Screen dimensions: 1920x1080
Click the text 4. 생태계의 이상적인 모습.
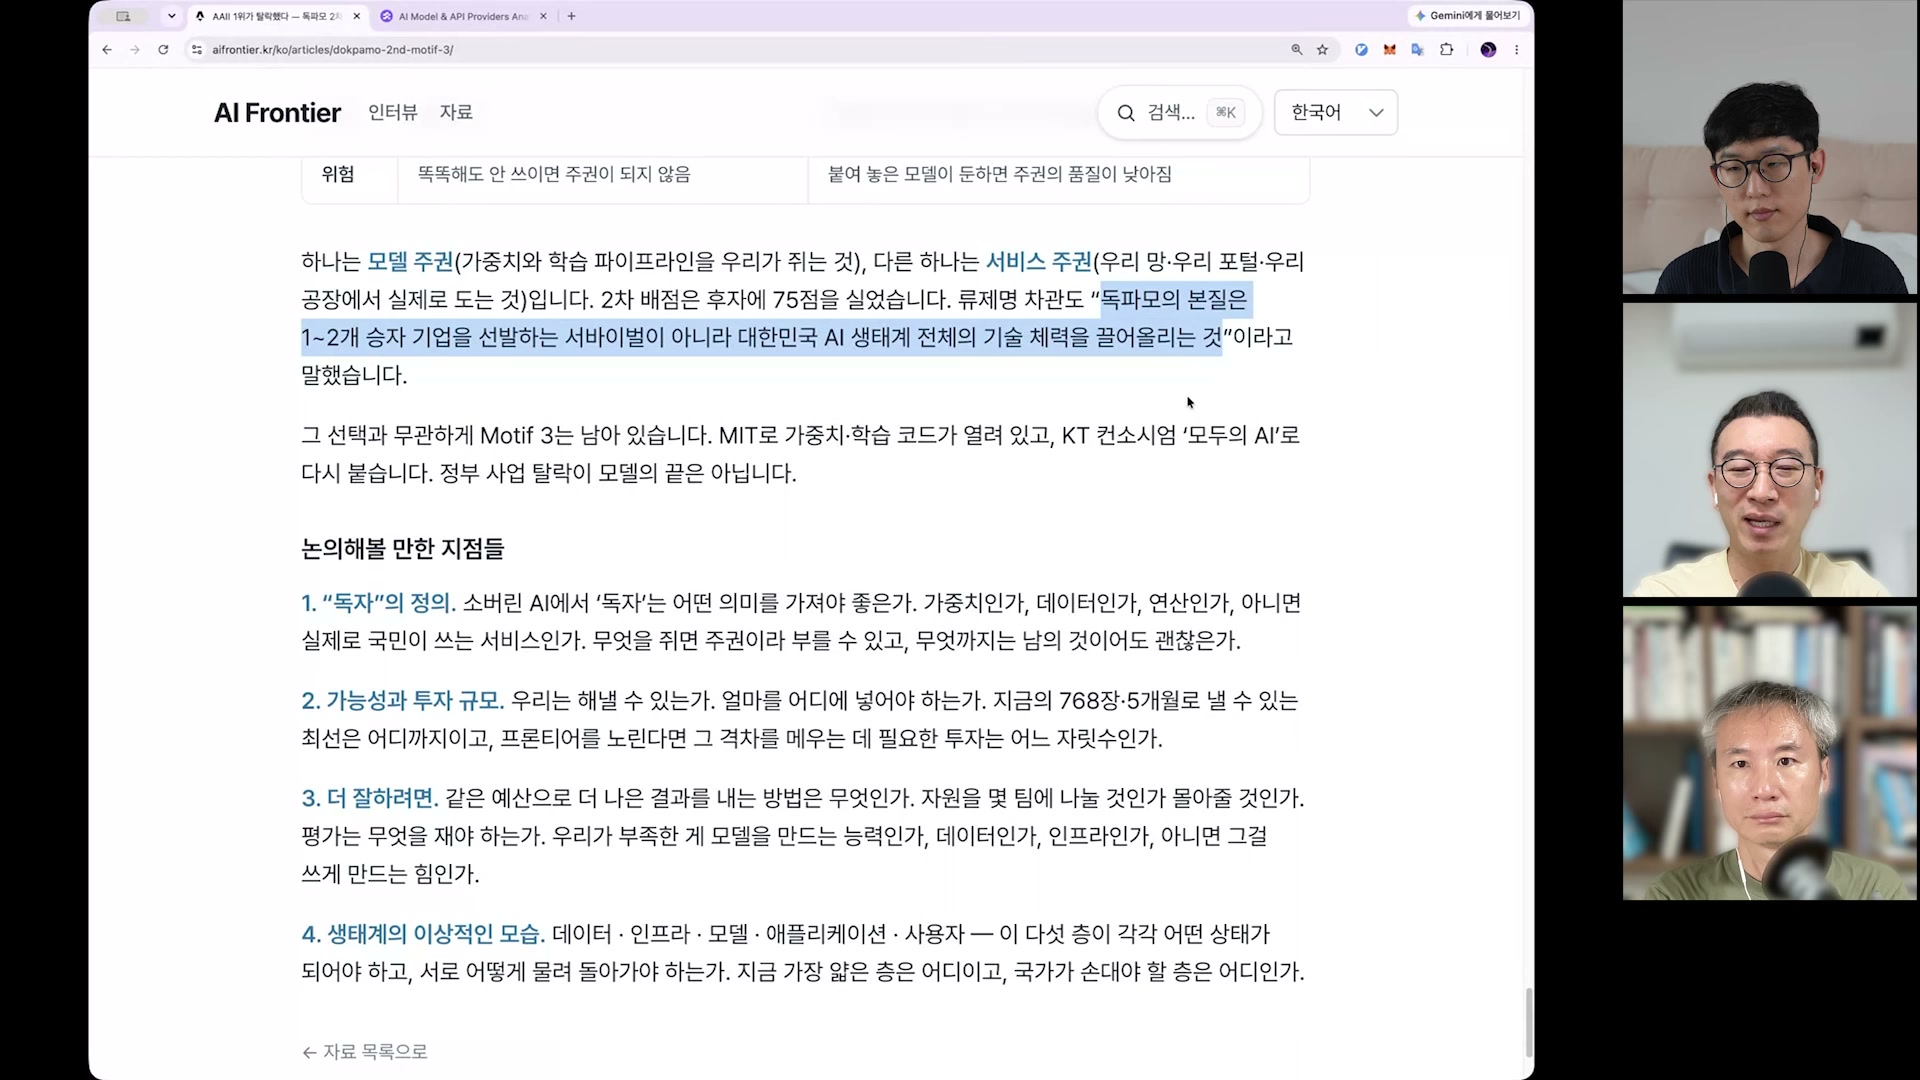pos(423,934)
